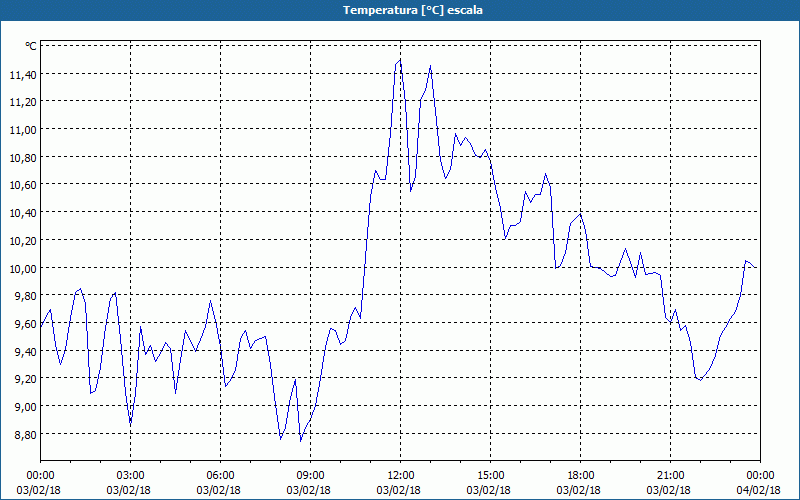
Task: Select the 9,00 y-axis value
Action: (26, 407)
